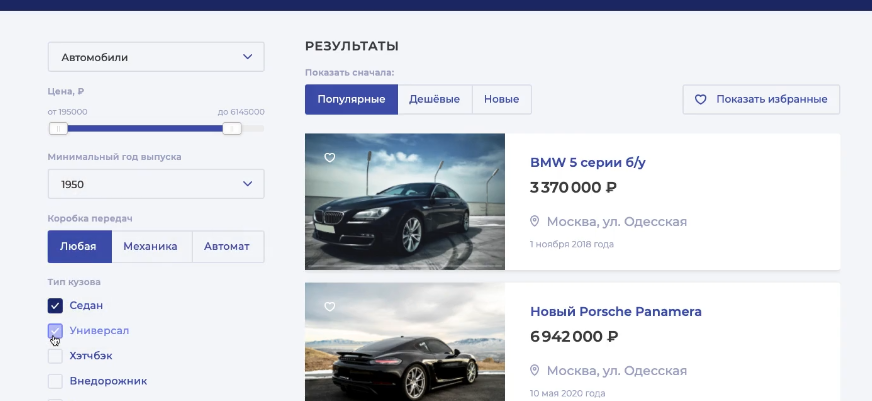Click location pin icon of BMW listing
The width and height of the screenshot is (872, 401).
535,221
